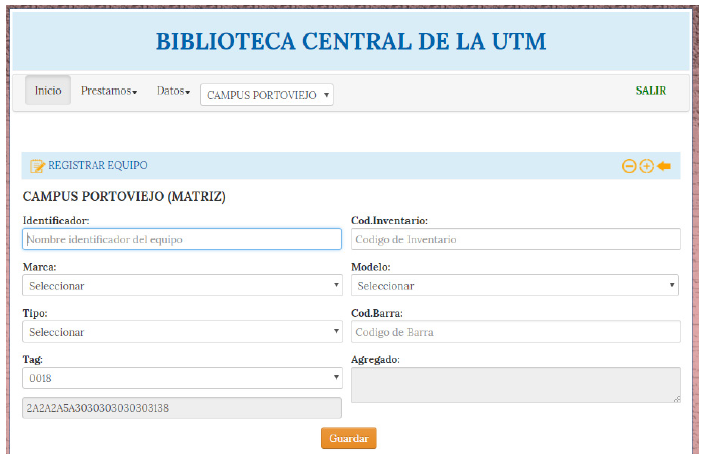This screenshot has width=710, height=460.
Task: Click the read-only hex code field 2A2A2A5A
Action: tap(182, 408)
